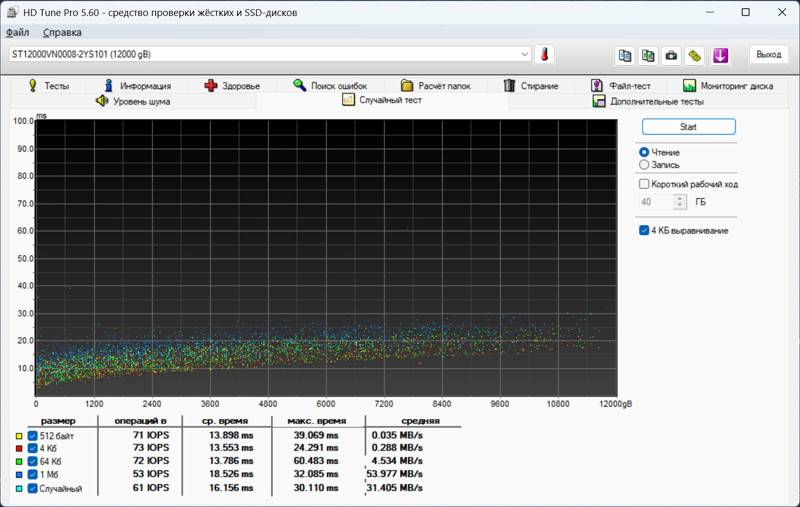
Task: Open Поиск ошибок magnifier tab
Action: click(330, 86)
